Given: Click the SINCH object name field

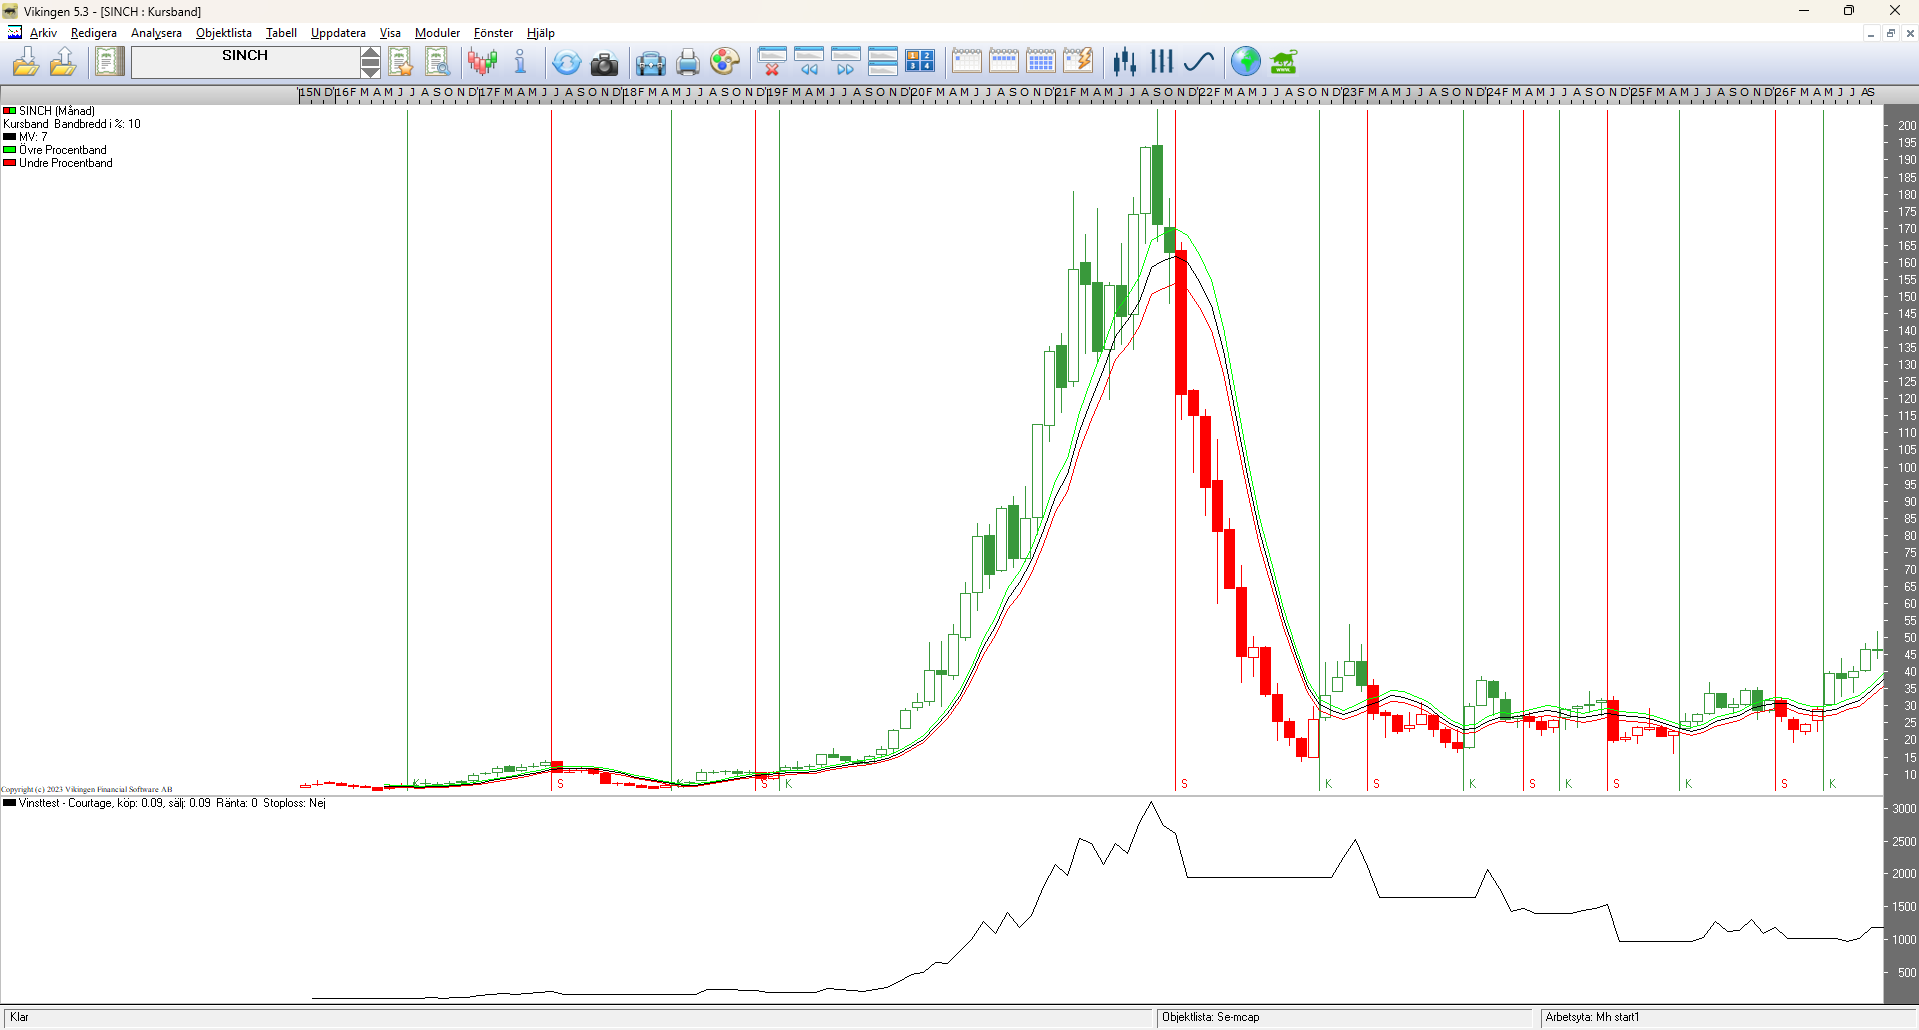Looking at the screenshot, I should [x=245, y=62].
